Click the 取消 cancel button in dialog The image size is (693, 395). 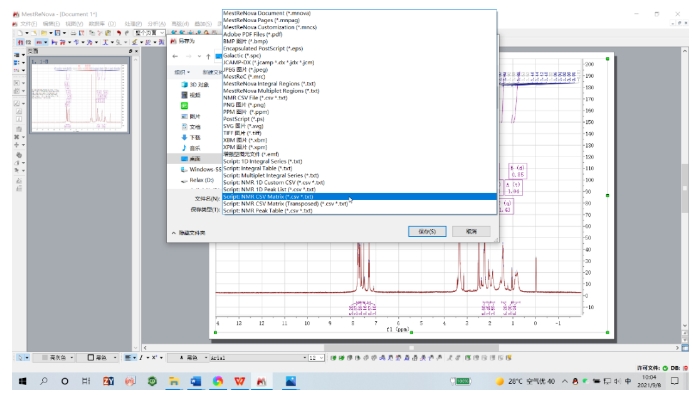[x=471, y=232]
